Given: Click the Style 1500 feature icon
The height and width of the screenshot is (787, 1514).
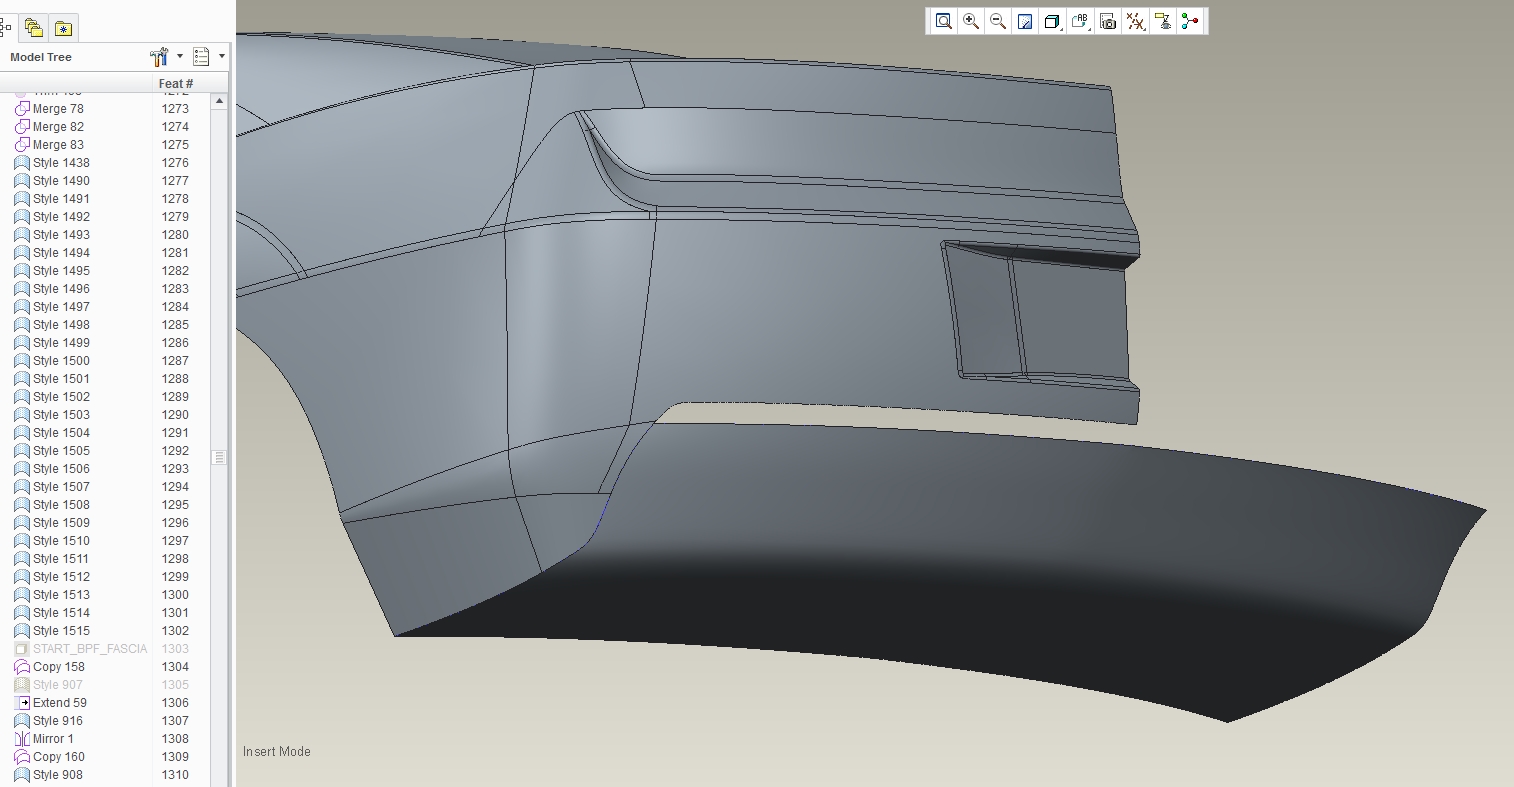Looking at the screenshot, I should click(22, 361).
